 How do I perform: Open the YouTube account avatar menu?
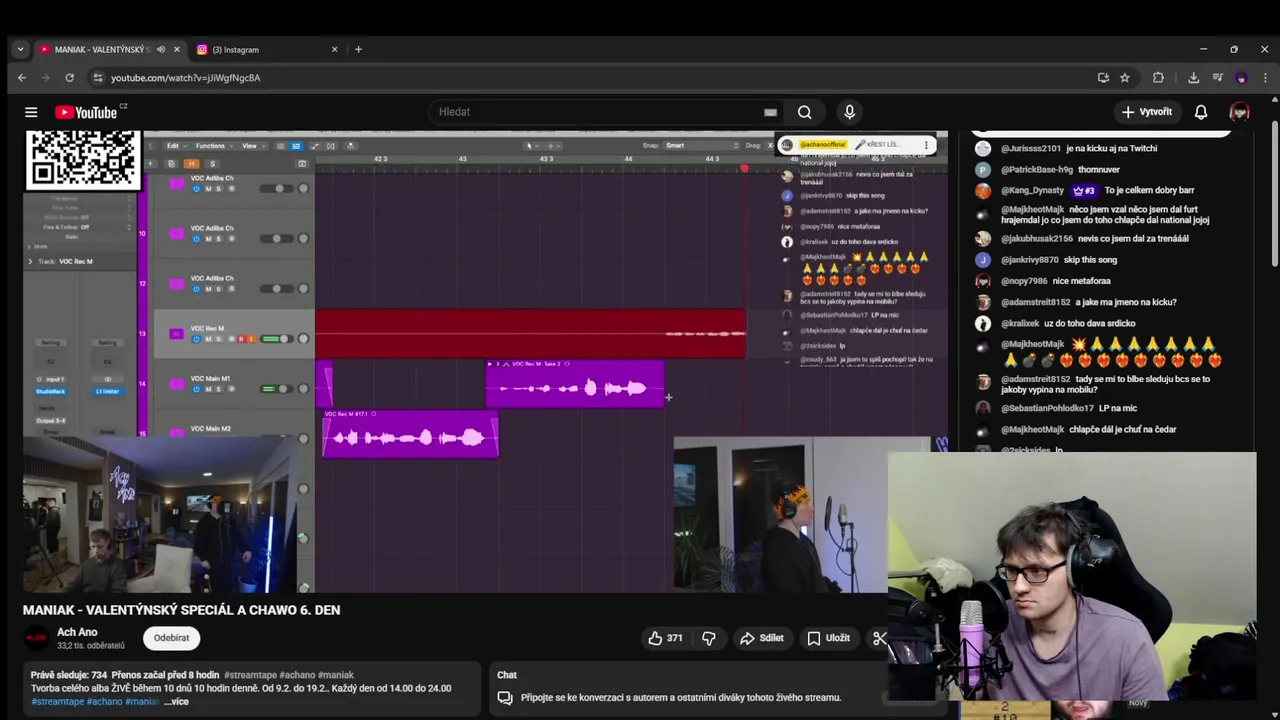coord(1240,112)
